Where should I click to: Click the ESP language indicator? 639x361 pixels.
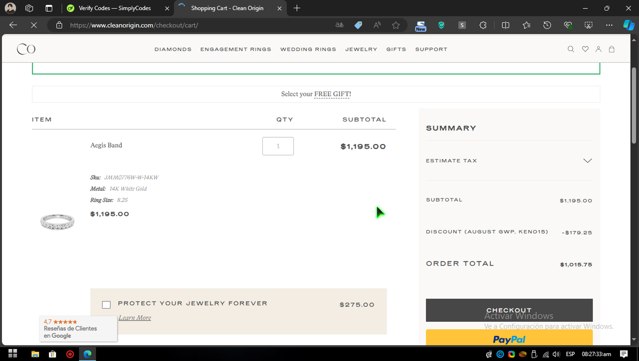[x=570, y=354]
